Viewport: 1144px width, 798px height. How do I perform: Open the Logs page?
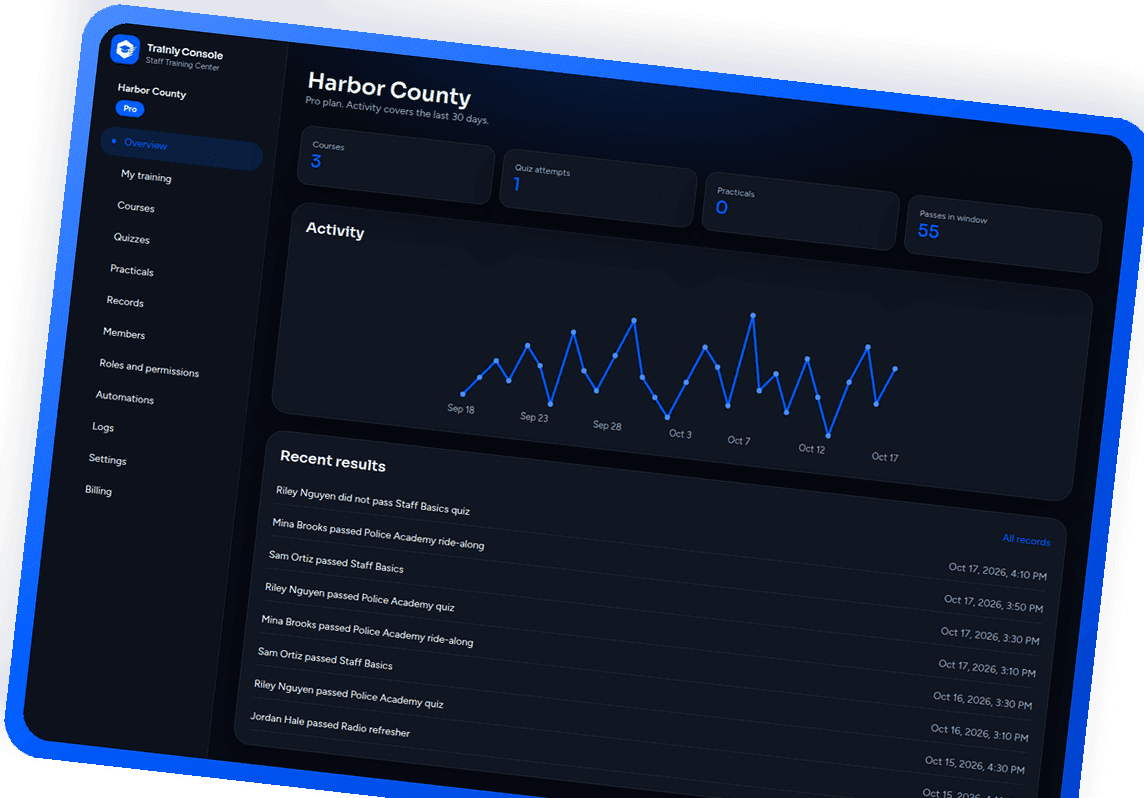click(x=103, y=427)
